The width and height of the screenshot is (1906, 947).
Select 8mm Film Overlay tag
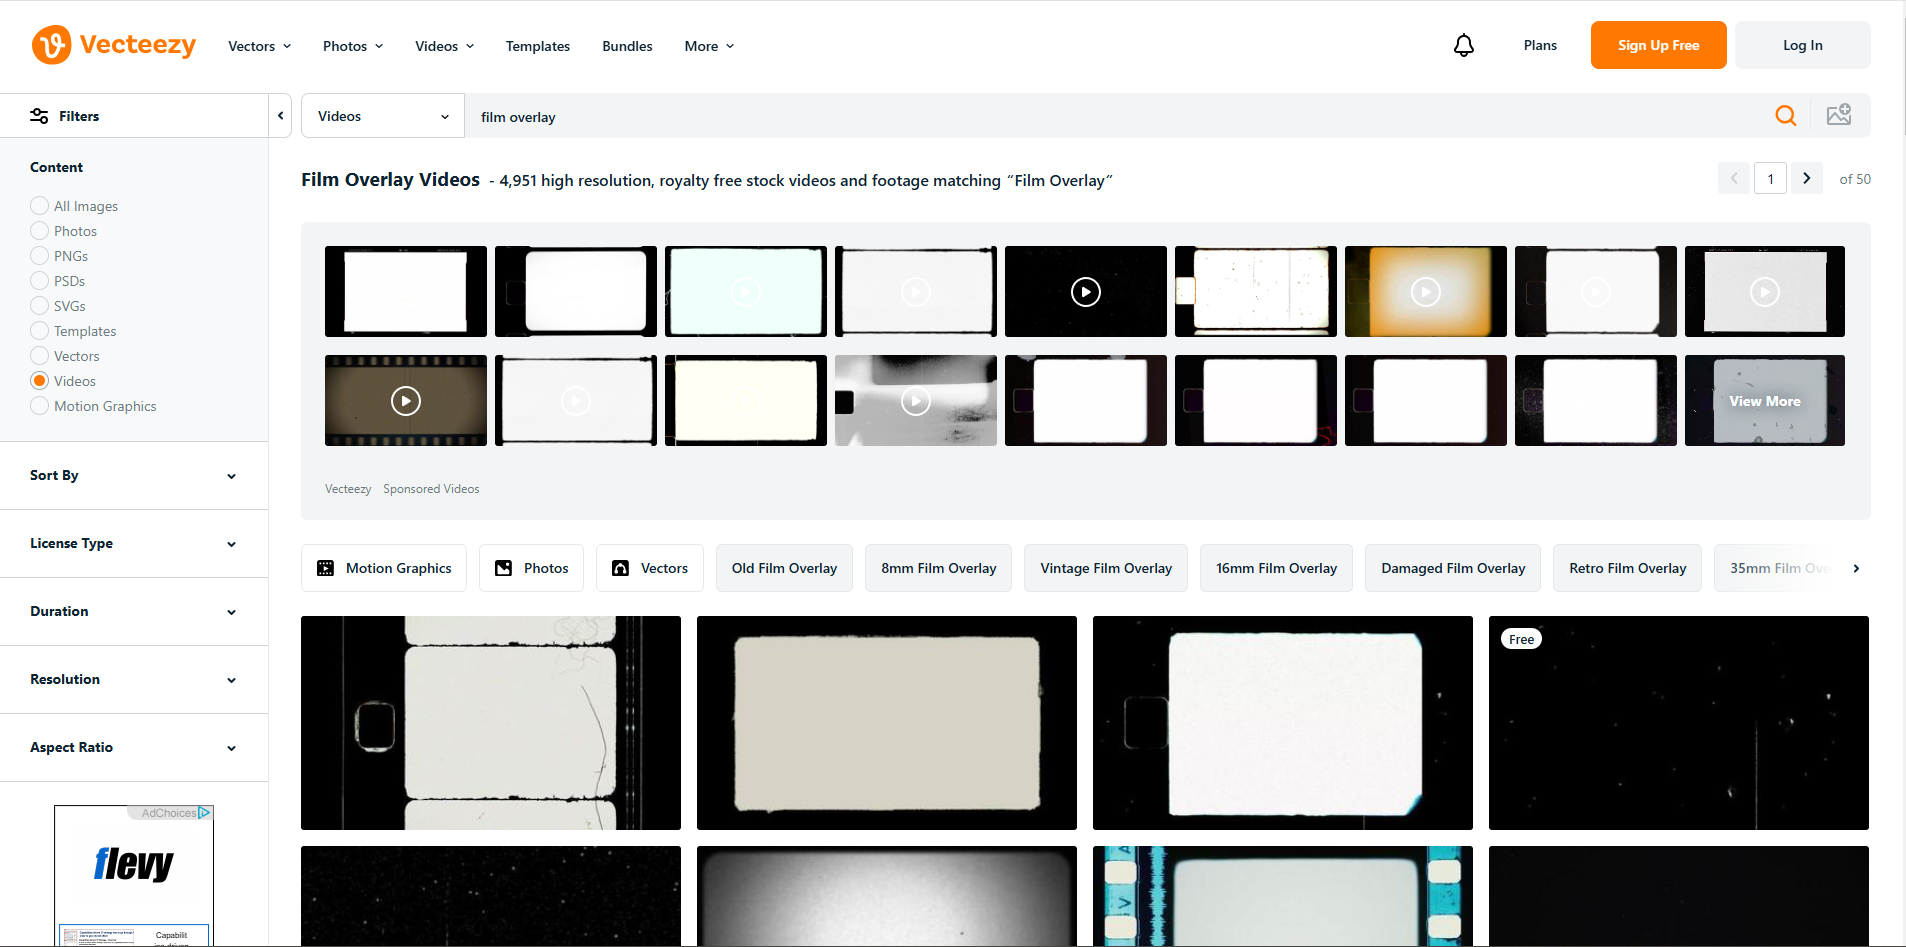(939, 568)
